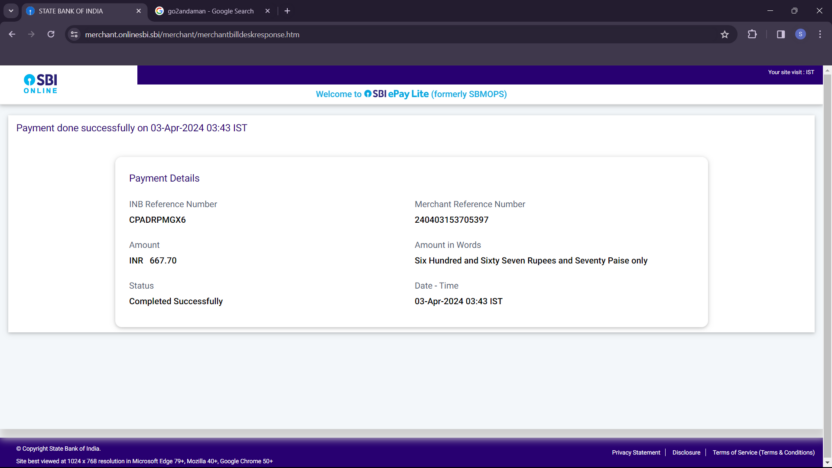View site information icon in address bar
The height and width of the screenshot is (468, 832).
(x=74, y=34)
